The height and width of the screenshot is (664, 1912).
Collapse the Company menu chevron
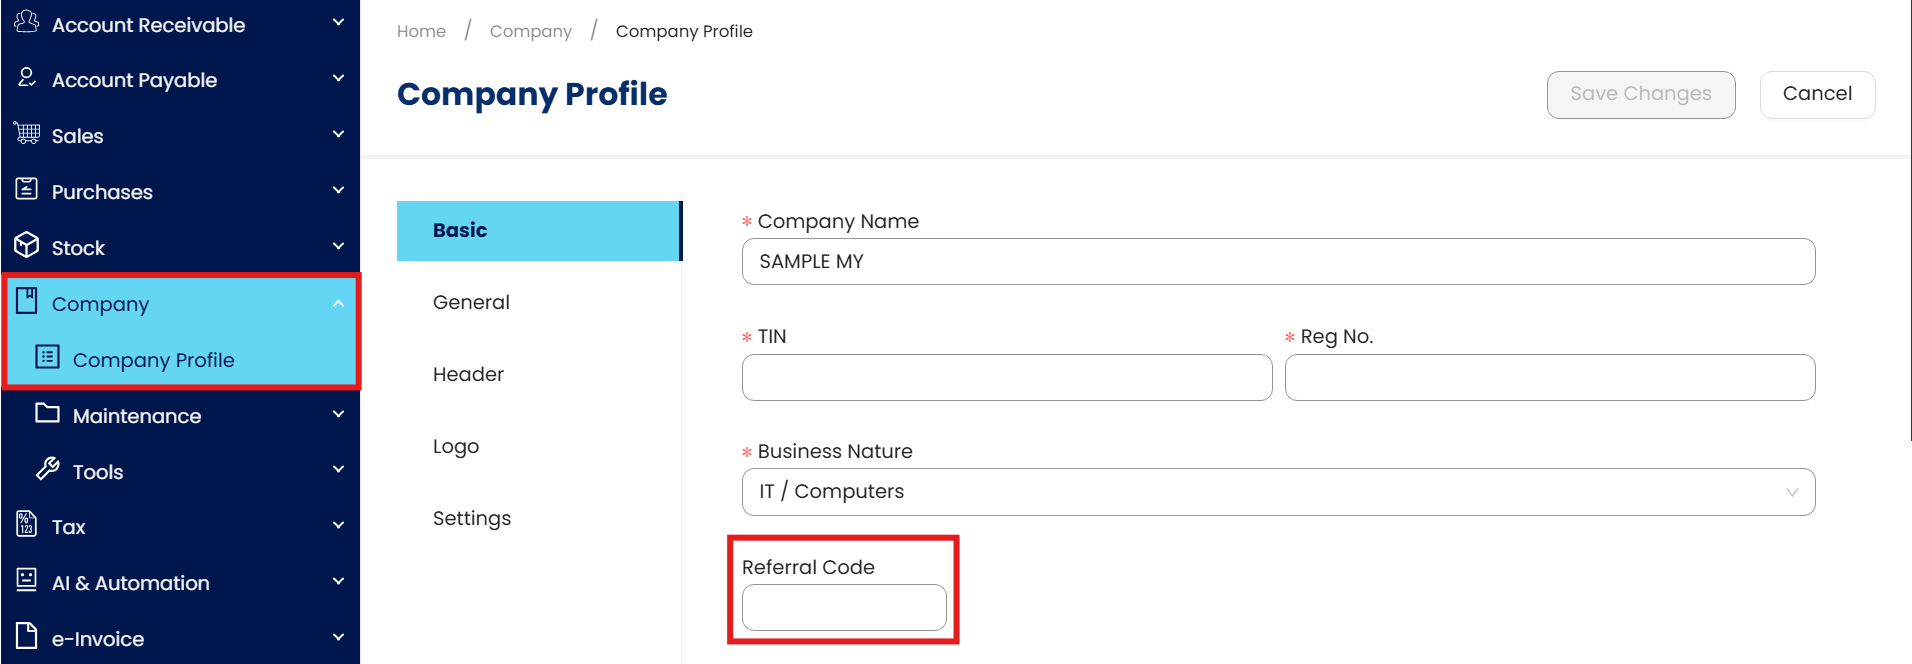coord(338,303)
